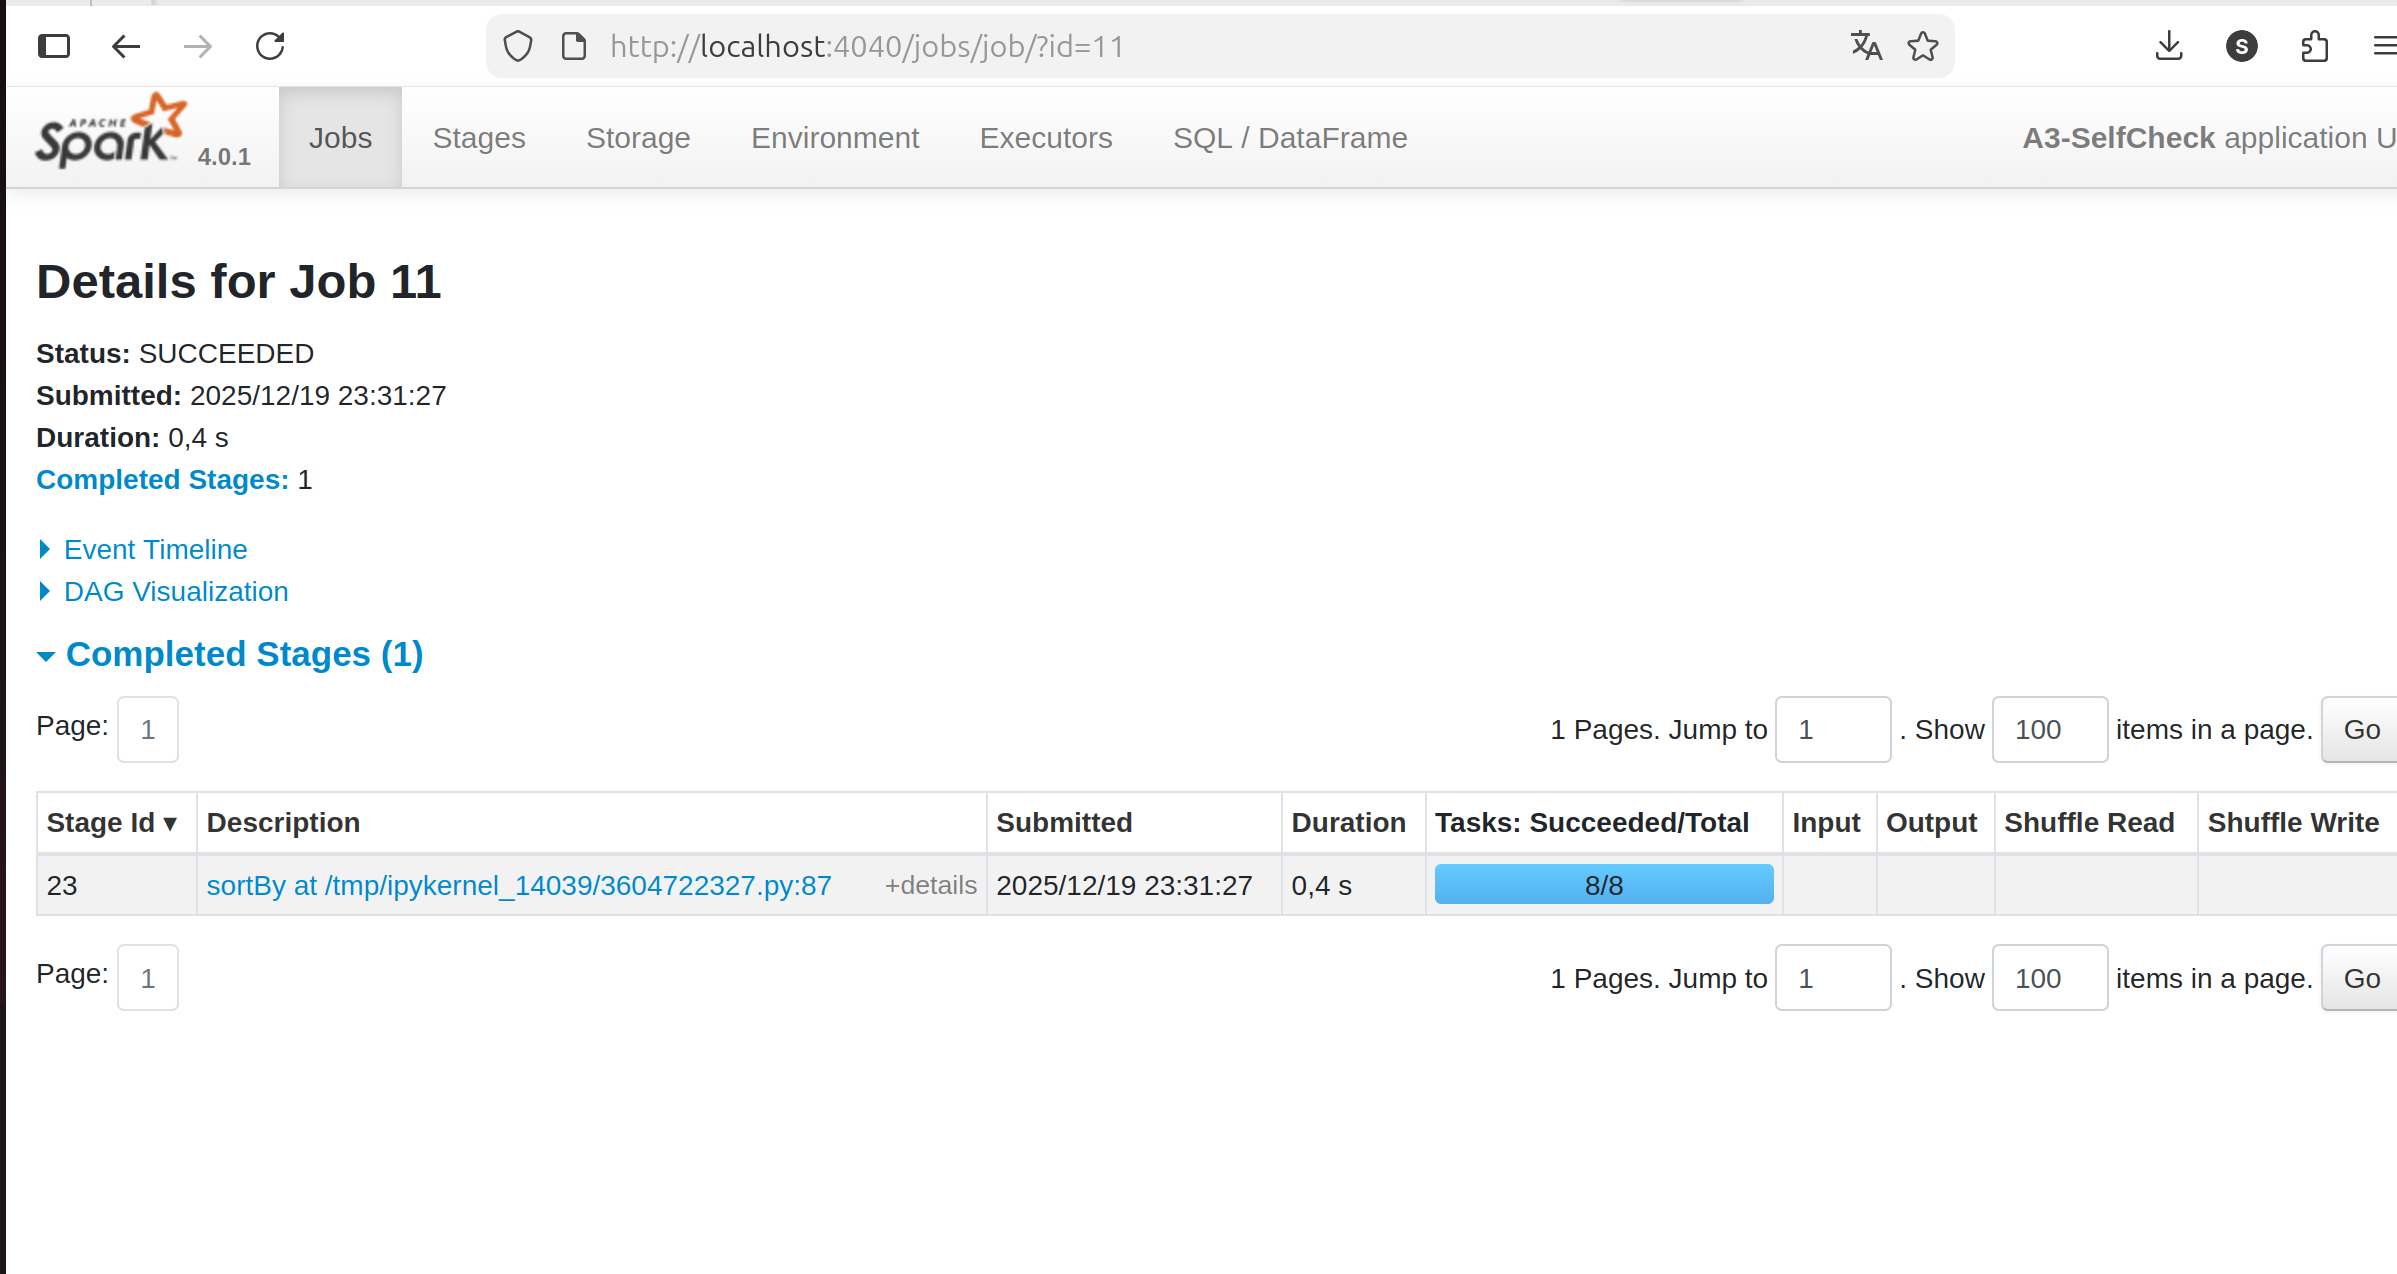Click the 8/8 tasks progress bar
This screenshot has width=2397, height=1274.
point(1603,885)
